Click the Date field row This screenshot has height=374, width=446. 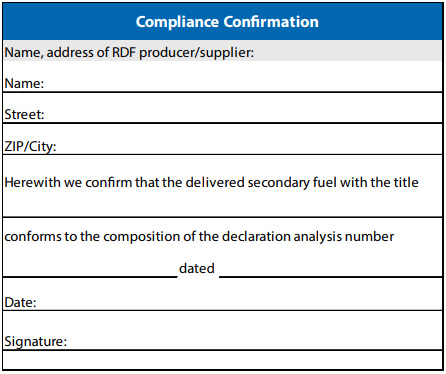tap(223, 294)
